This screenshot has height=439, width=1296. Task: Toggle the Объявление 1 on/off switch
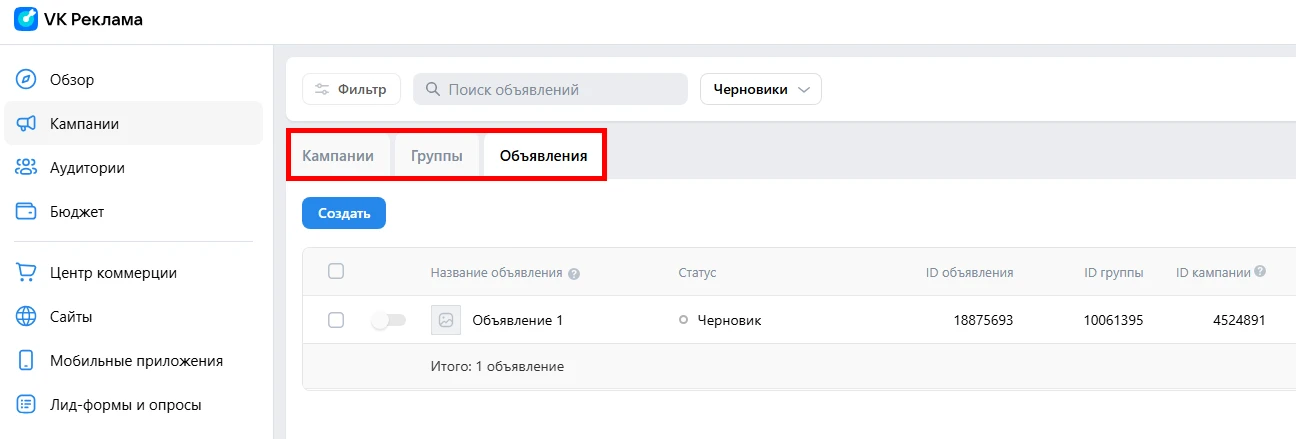click(388, 320)
